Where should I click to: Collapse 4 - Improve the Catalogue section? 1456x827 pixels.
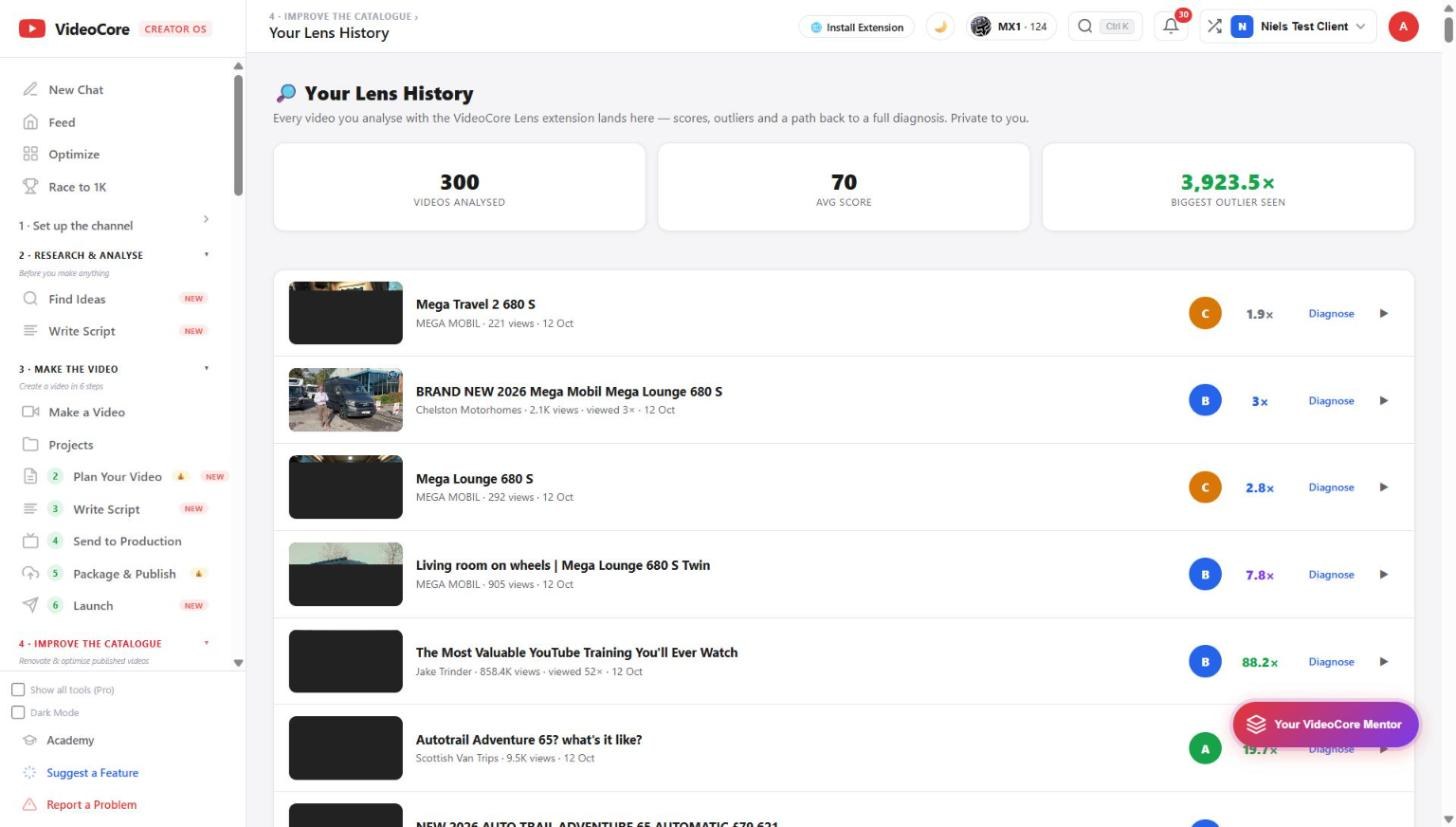(115, 644)
